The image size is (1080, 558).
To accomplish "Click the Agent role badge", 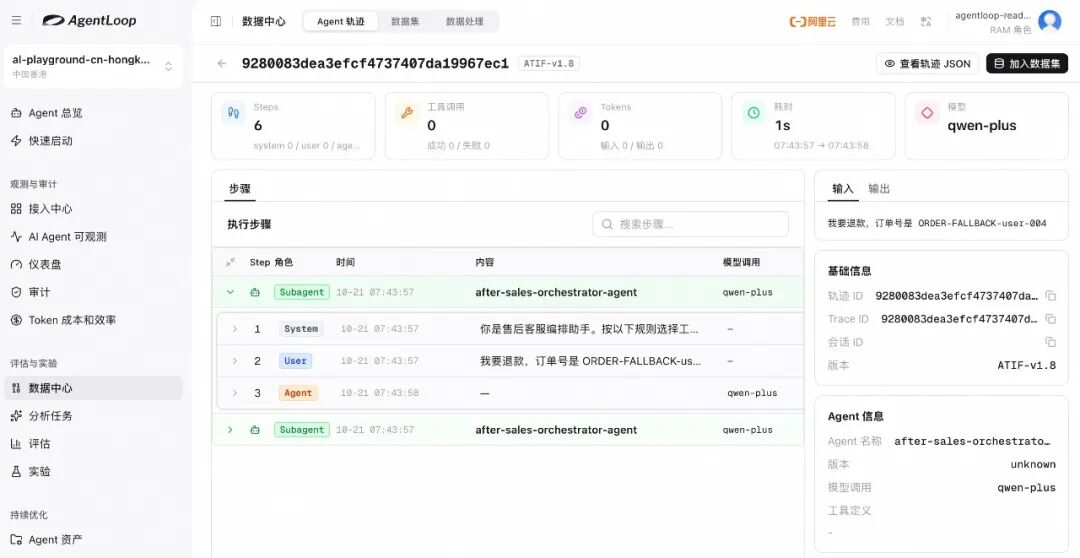I will [x=298, y=393].
